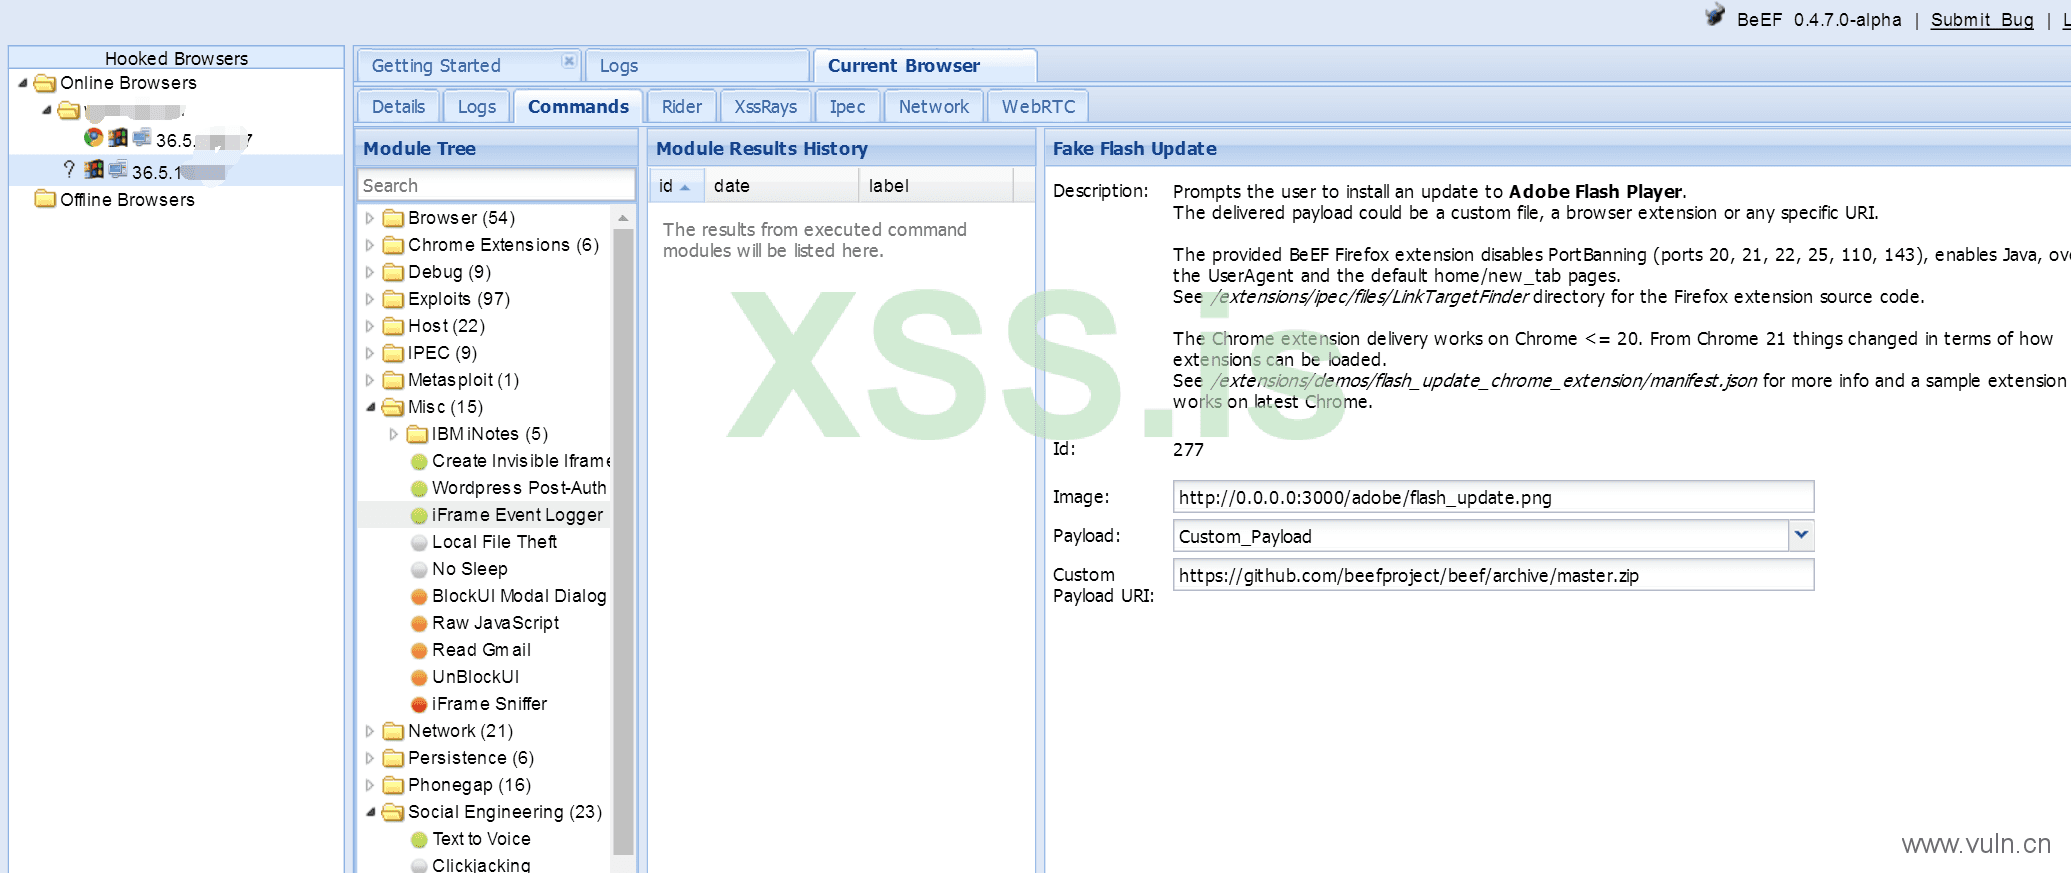Select the Local File Theft module
This screenshot has height=873, width=2071.
tap(494, 542)
